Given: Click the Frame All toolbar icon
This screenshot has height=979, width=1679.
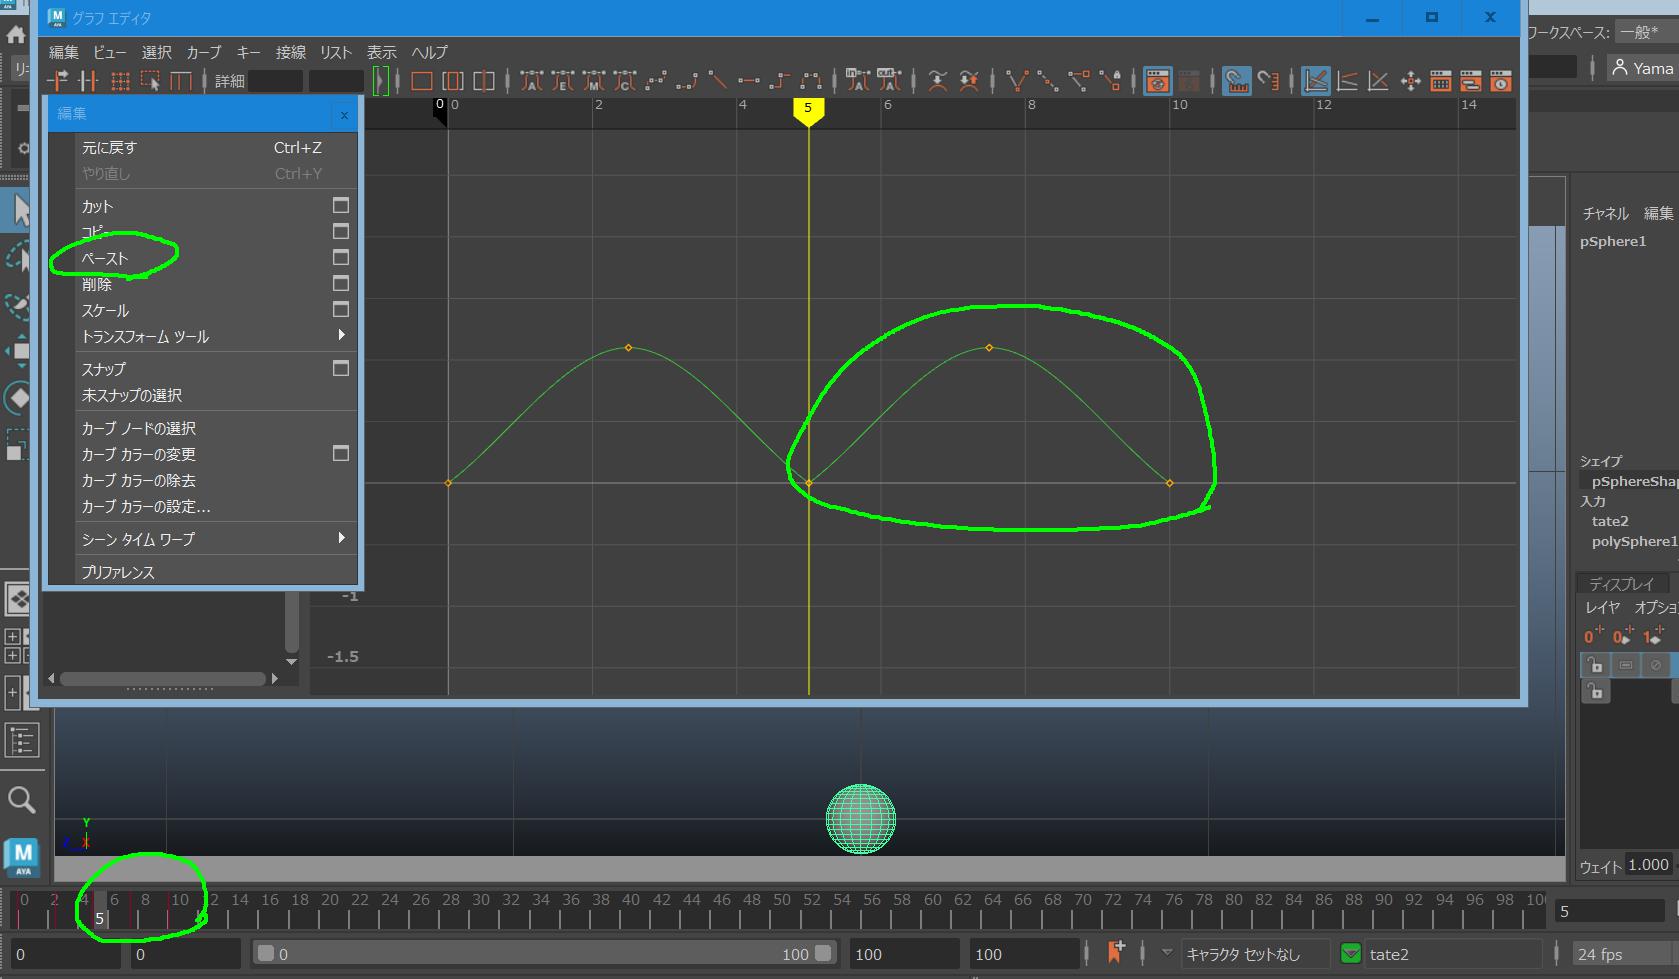Looking at the screenshot, I should pyautogui.click(x=422, y=81).
